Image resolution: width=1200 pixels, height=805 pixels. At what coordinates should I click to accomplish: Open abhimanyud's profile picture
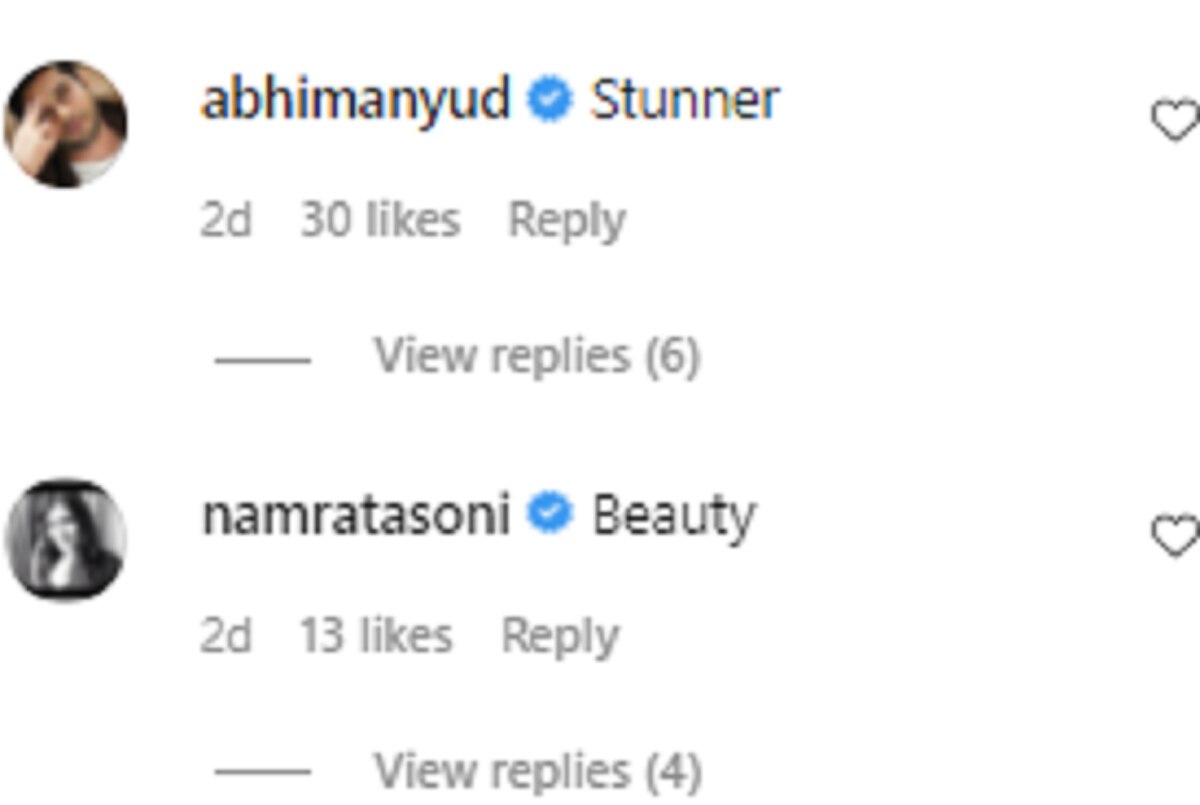[x=65, y=124]
